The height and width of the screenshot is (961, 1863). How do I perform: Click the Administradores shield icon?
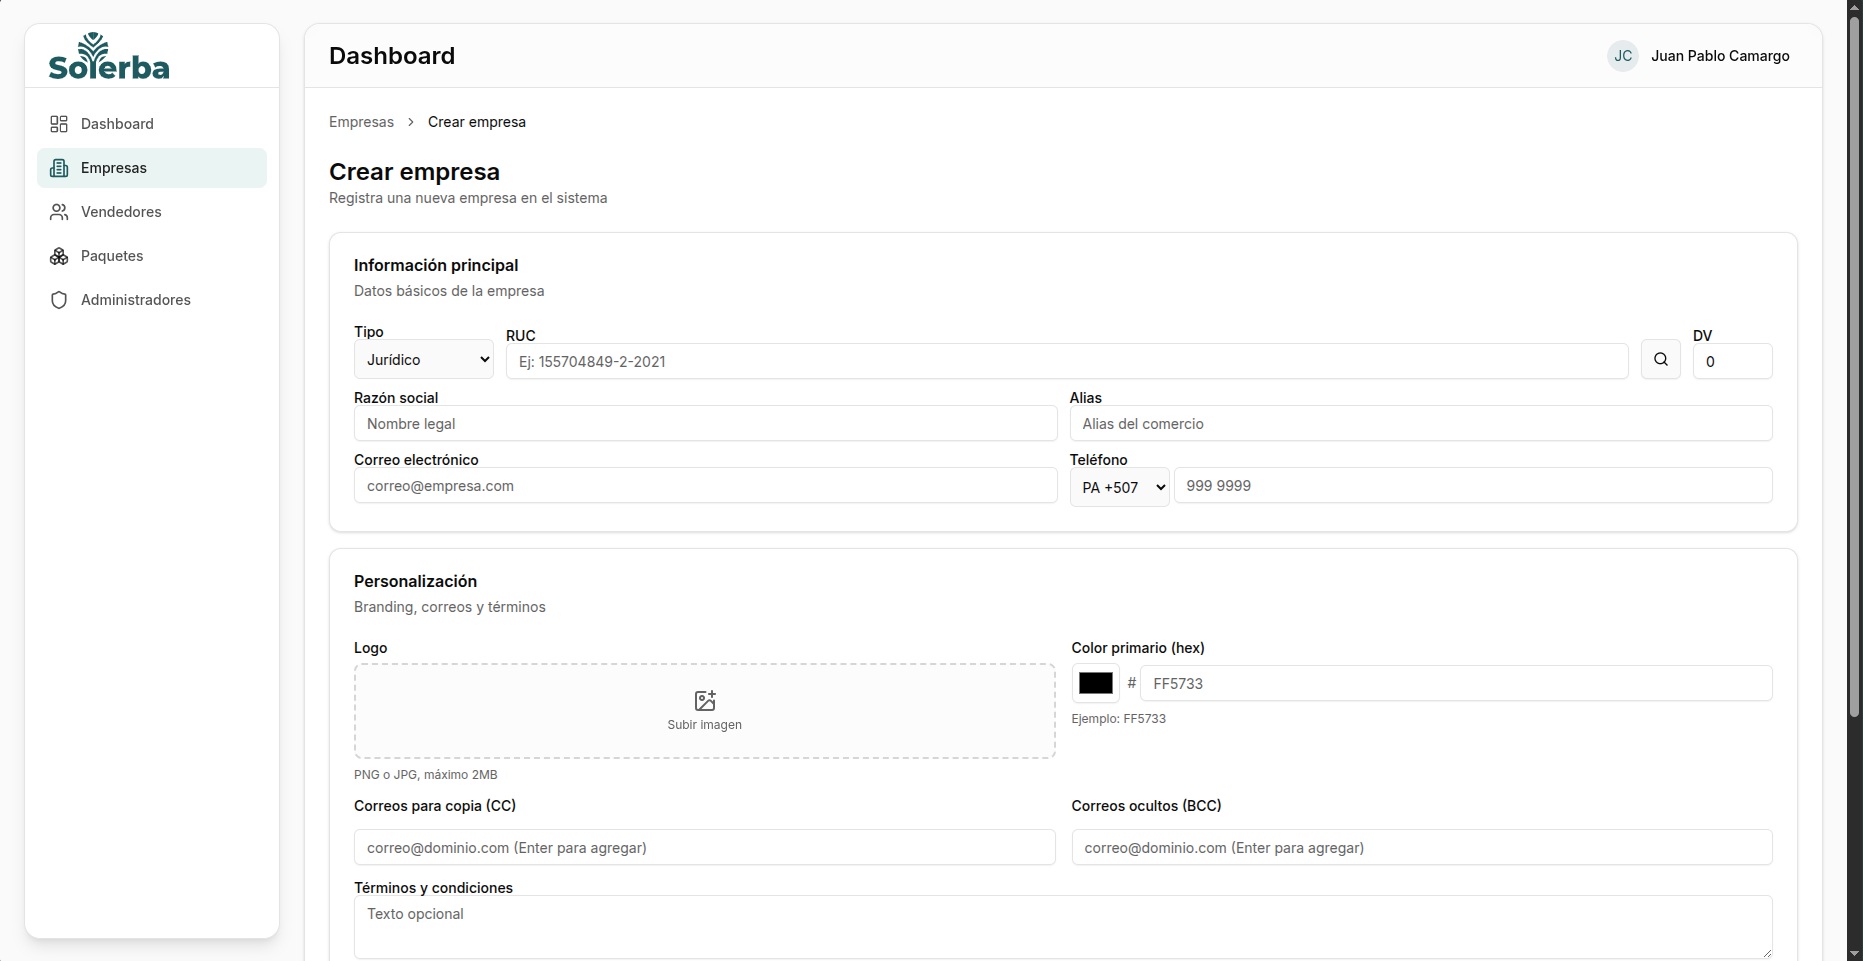click(59, 300)
